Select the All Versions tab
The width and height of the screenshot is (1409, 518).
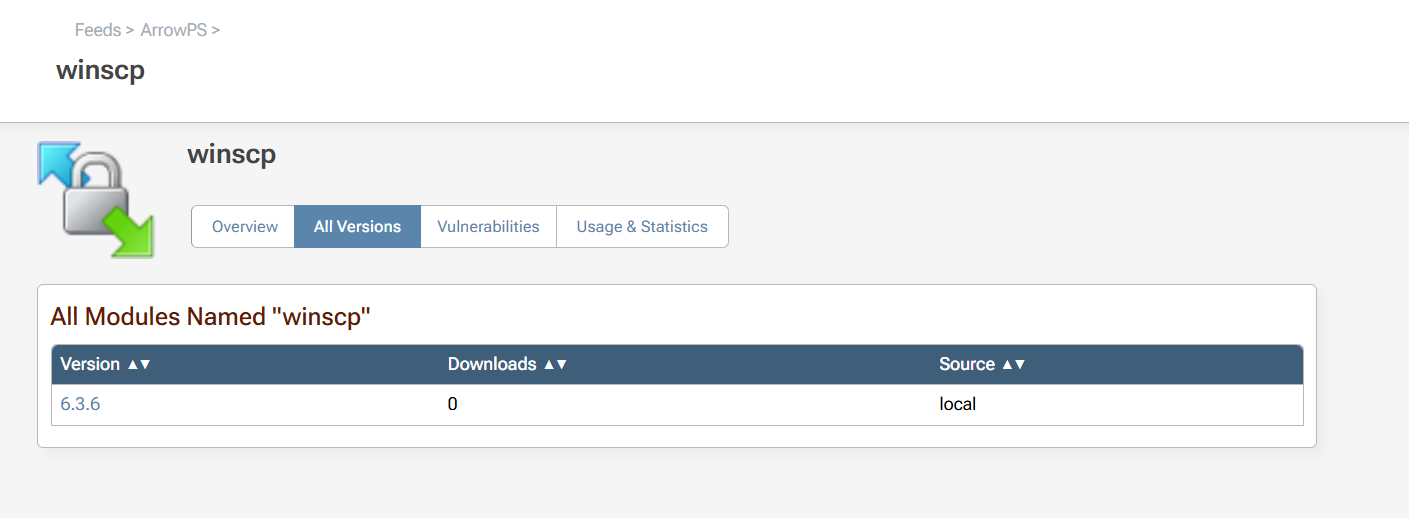click(357, 227)
